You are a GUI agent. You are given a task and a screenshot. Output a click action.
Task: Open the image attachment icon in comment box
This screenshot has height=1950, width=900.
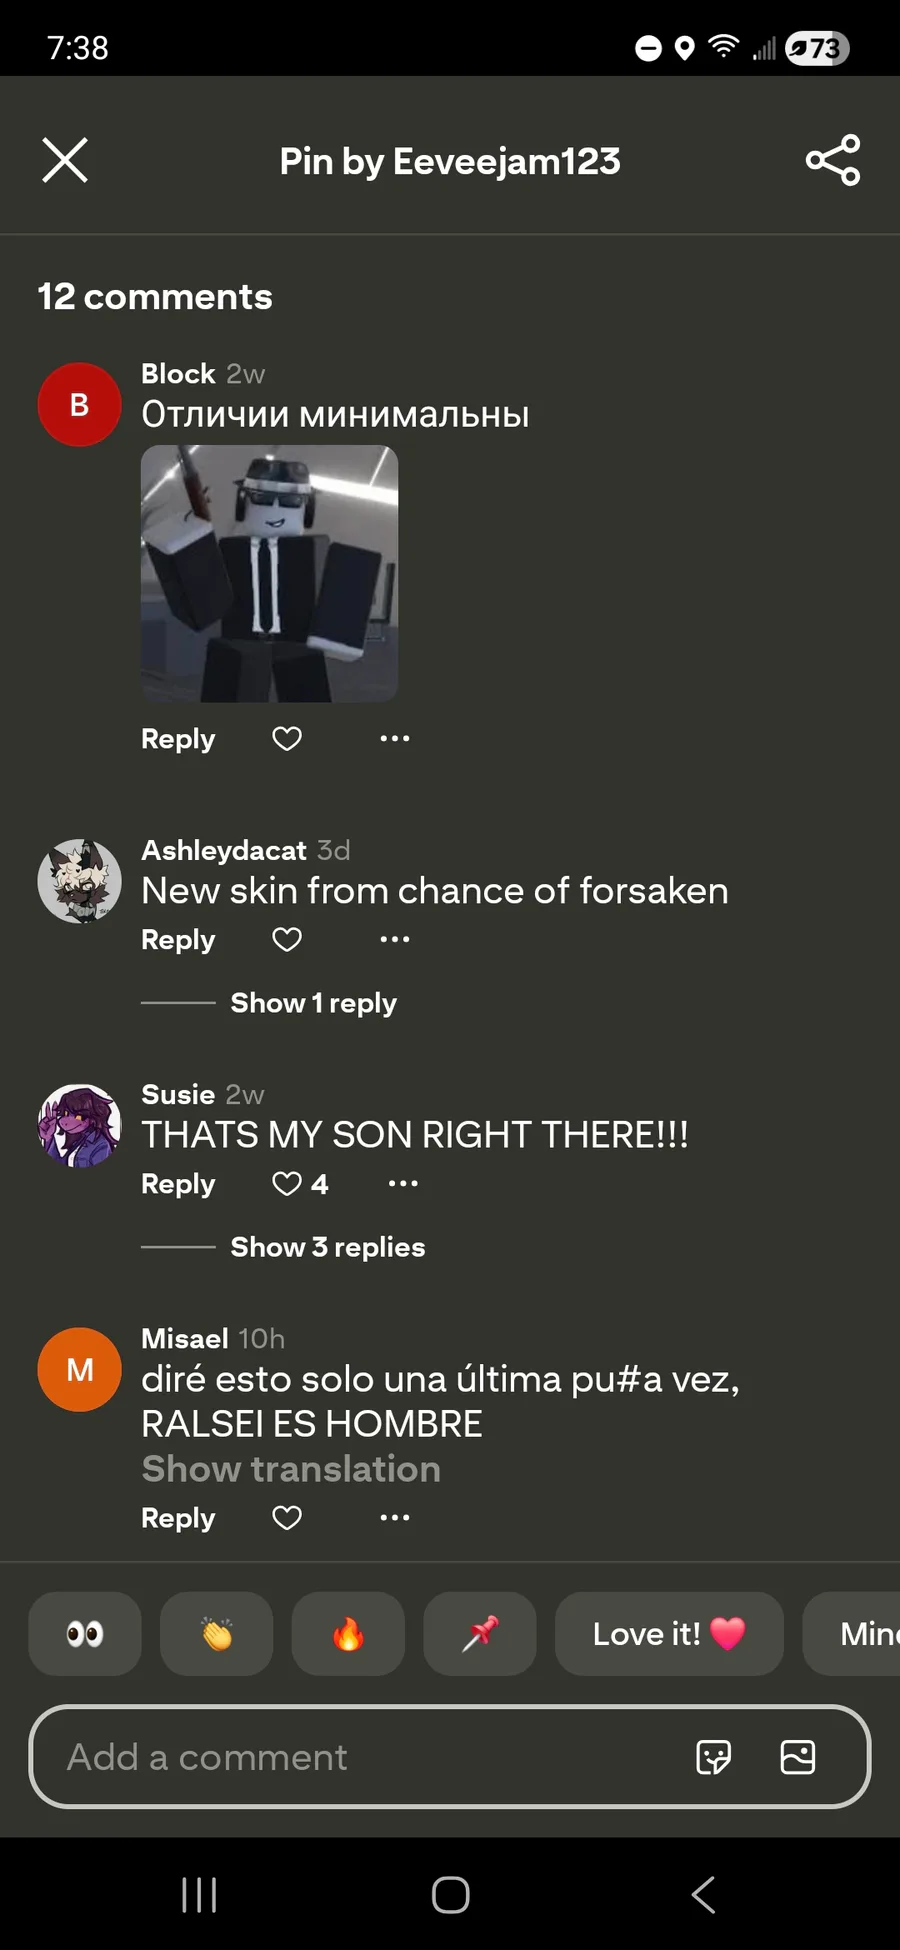click(797, 1757)
